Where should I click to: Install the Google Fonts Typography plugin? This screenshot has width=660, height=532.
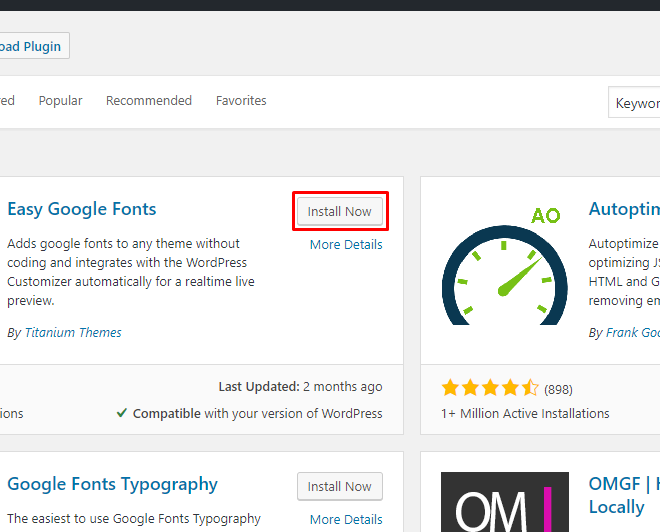[x=340, y=487]
